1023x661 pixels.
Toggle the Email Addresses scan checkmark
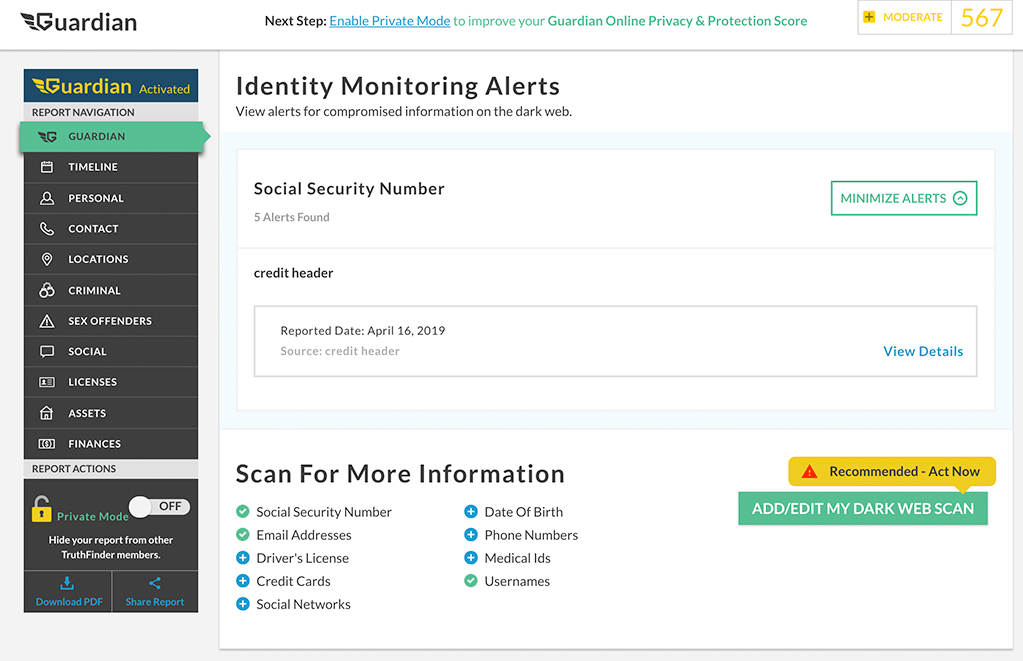[x=243, y=535]
